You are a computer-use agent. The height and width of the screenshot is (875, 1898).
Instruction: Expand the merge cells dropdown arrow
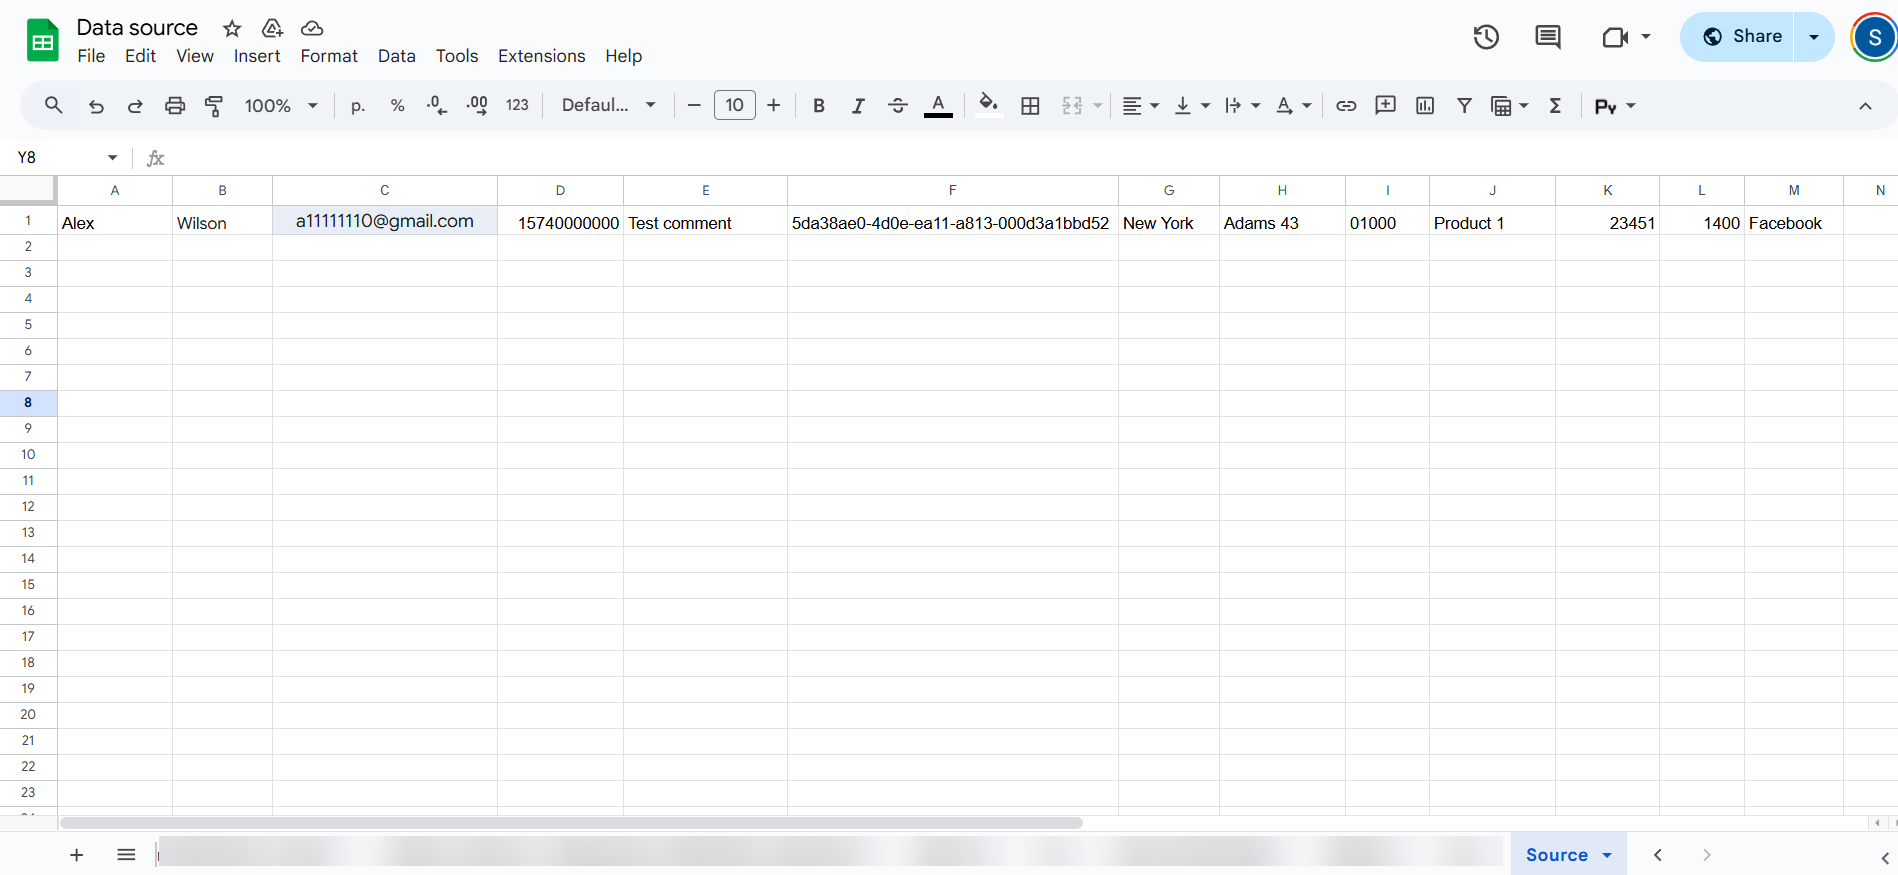pos(1098,106)
